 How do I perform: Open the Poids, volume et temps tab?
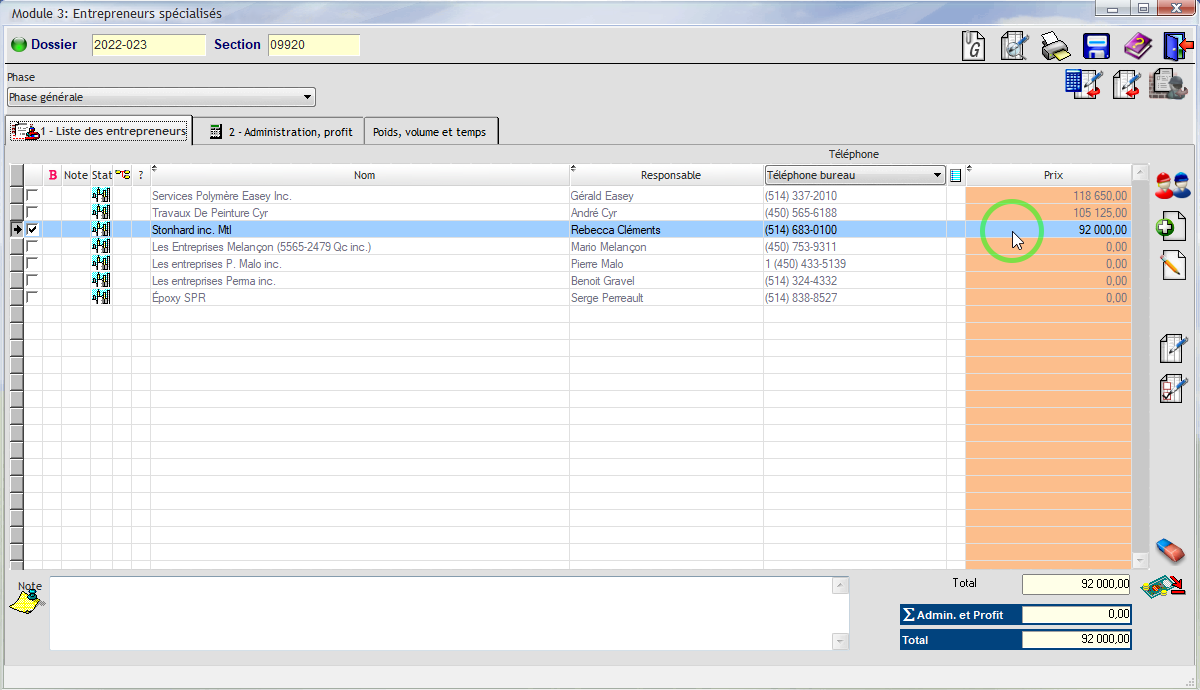[429, 132]
